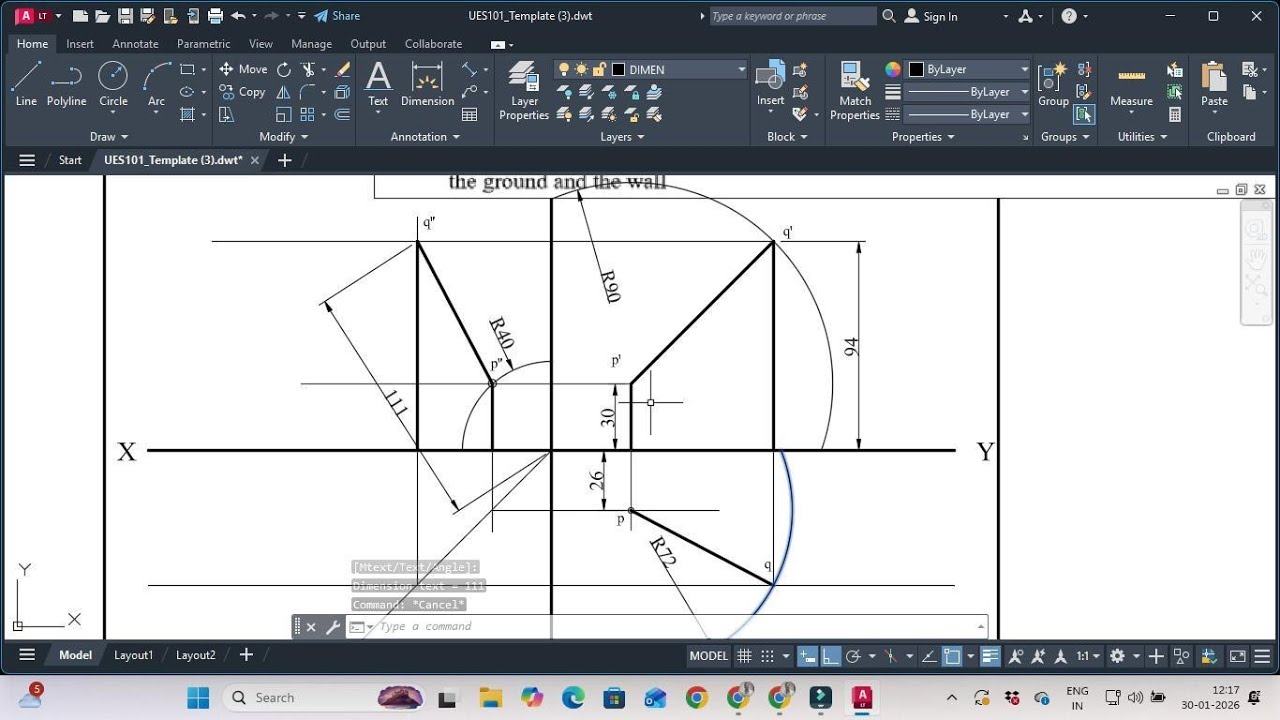Click Match Properties tool
The width and height of the screenshot is (1280, 720).
855,90
